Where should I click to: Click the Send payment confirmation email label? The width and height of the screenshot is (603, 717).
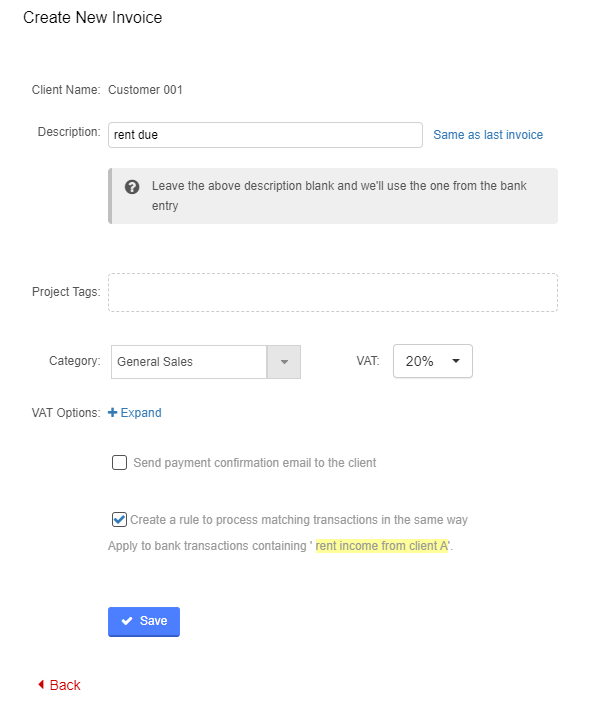pyautogui.click(x=255, y=463)
